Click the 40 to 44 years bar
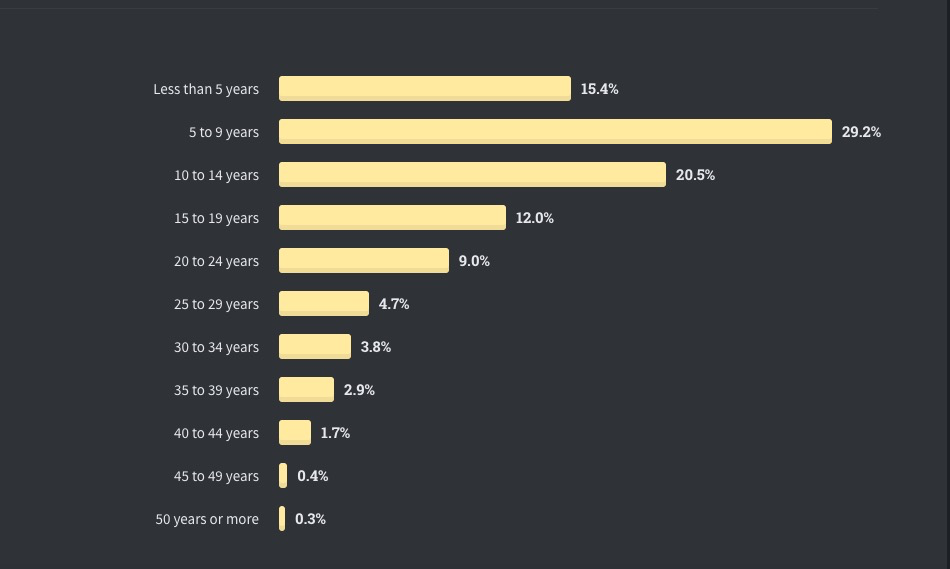Image resolution: width=950 pixels, height=569 pixels. pos(294,433)
